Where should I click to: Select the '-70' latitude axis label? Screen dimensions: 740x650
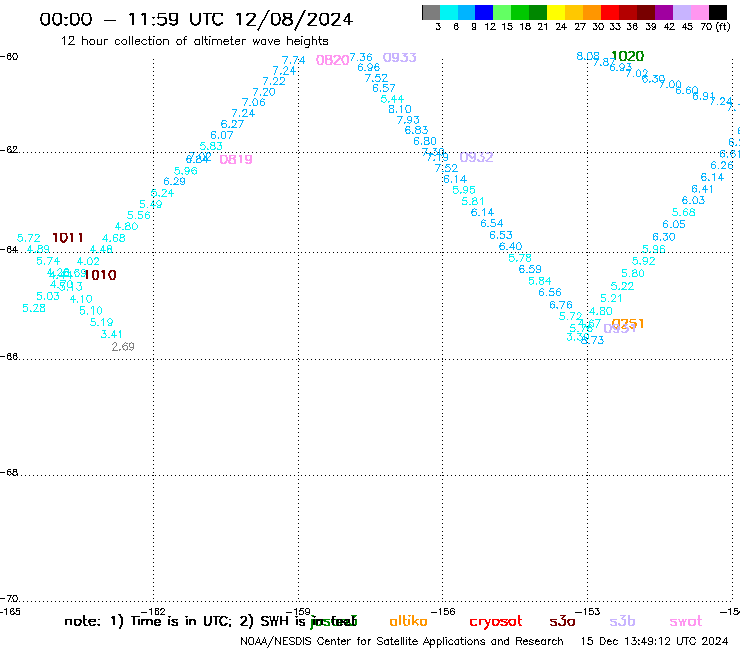[9, 599]
